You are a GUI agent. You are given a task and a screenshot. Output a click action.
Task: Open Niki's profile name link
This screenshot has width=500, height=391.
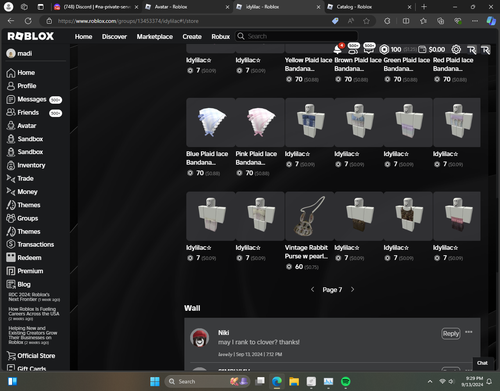pos(223,333)
